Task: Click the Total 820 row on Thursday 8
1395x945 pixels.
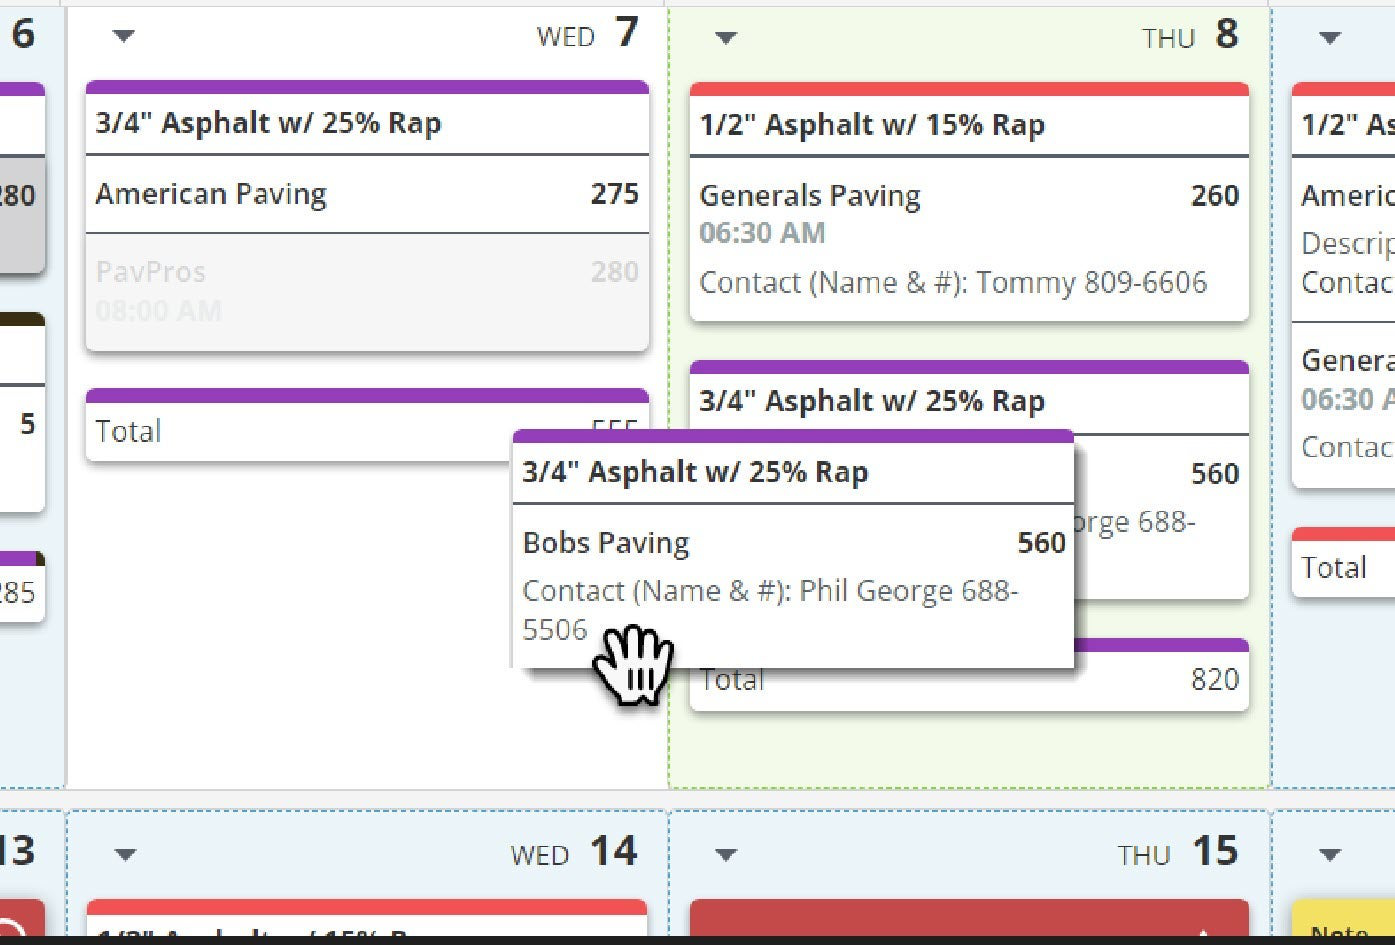Action: 969,680
